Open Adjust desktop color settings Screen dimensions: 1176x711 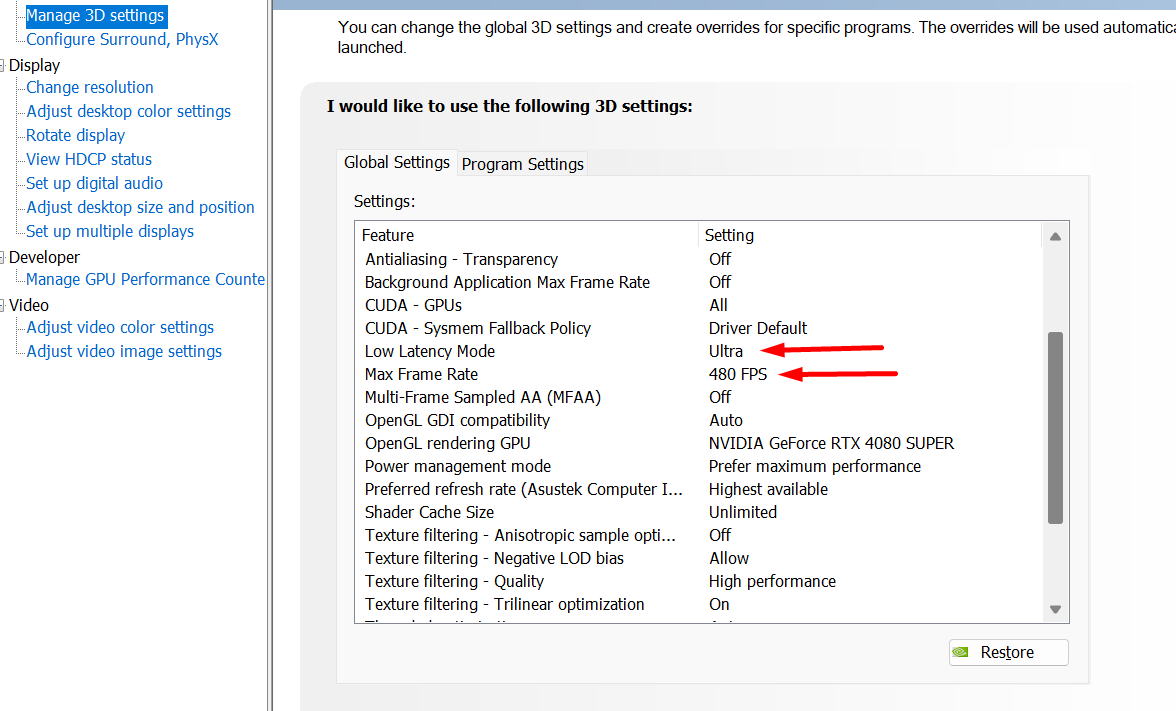pos(129,112)
